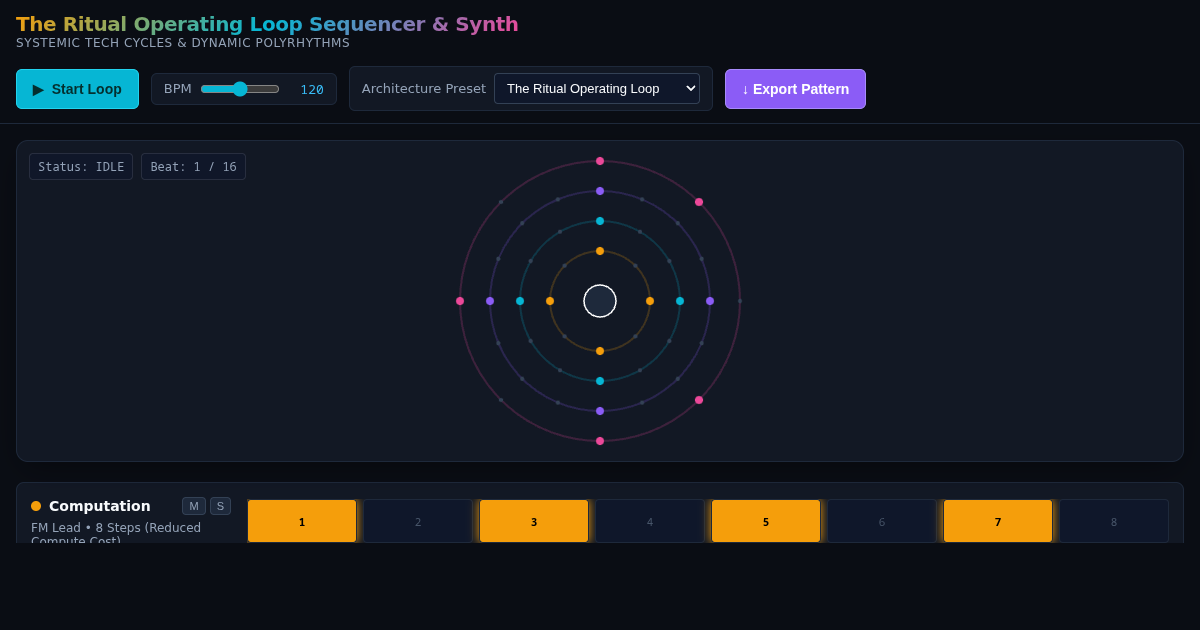Solo the Computation track with S
This screenshot has width=1200, height=630.
[220, 506]
